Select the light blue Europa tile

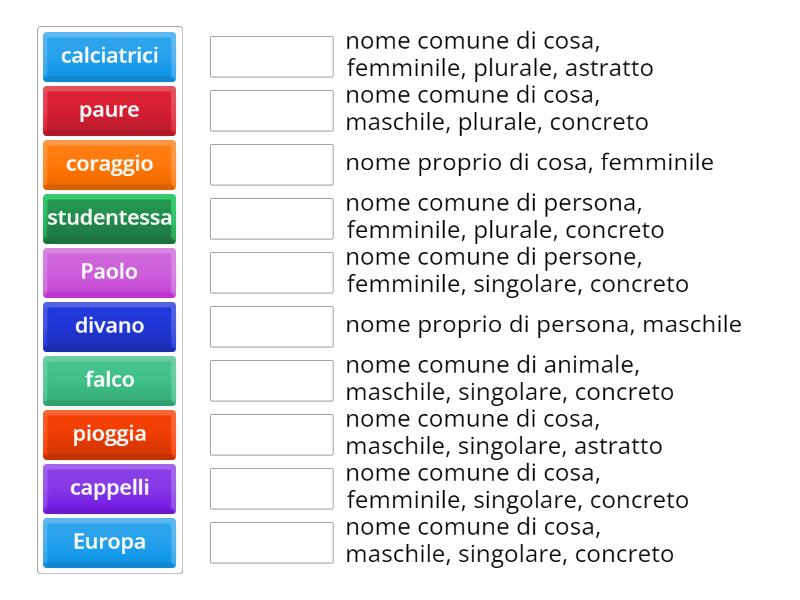pyautogui.click(x=108, y=543)
